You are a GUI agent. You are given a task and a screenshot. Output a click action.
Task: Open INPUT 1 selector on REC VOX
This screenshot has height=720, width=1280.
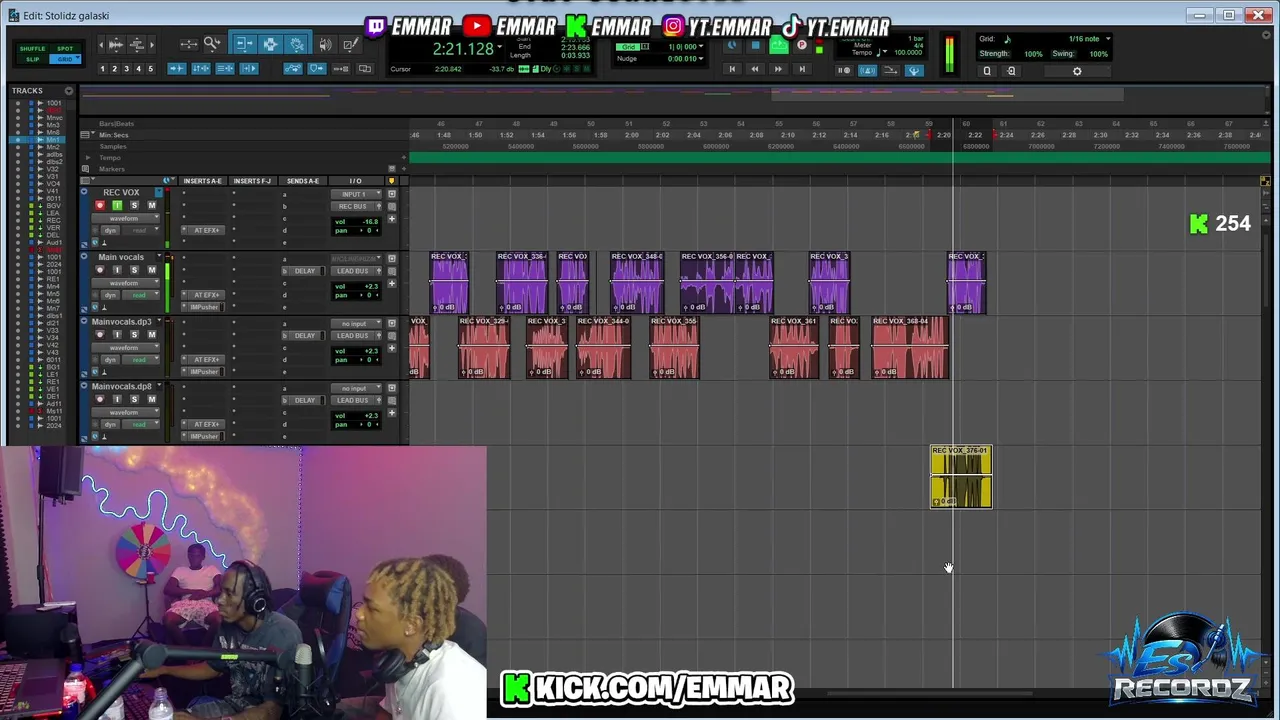tap(355, 194)
